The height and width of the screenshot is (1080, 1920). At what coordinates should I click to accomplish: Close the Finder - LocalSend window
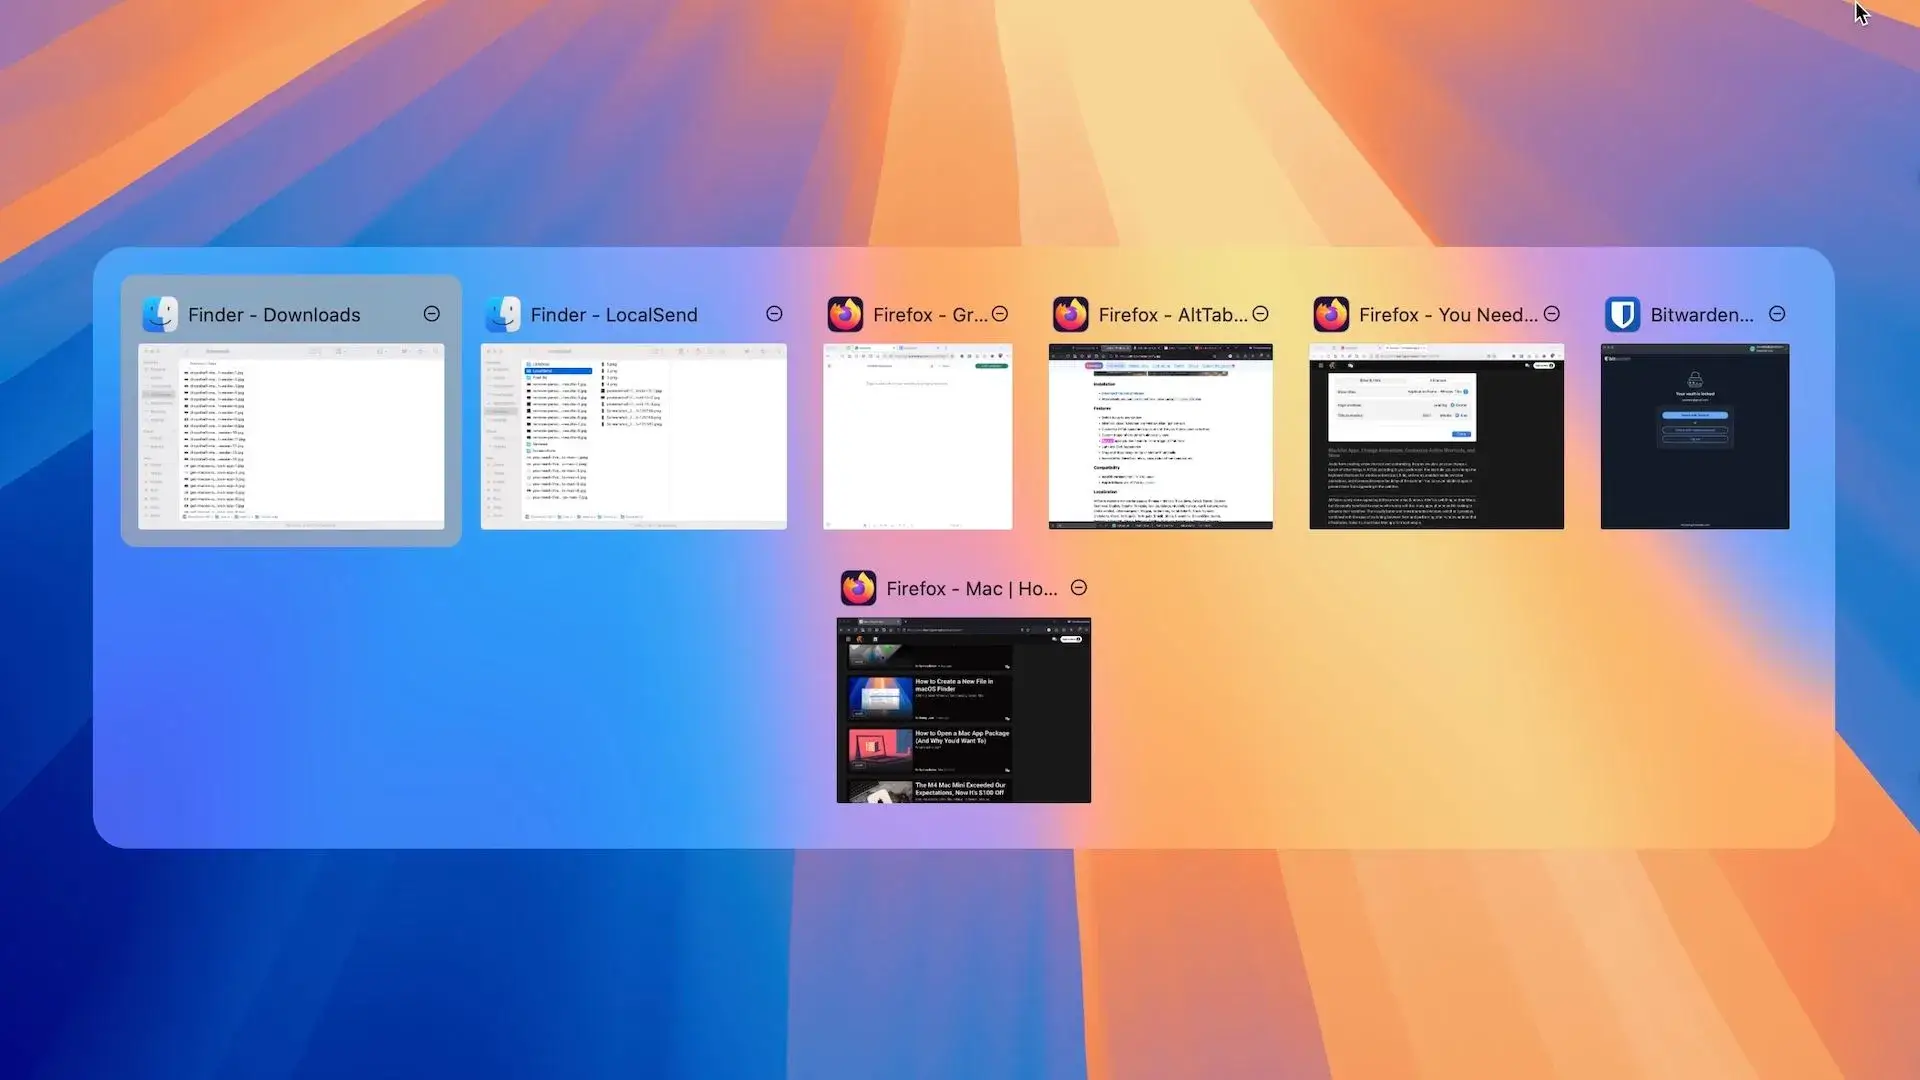point(774,314)
